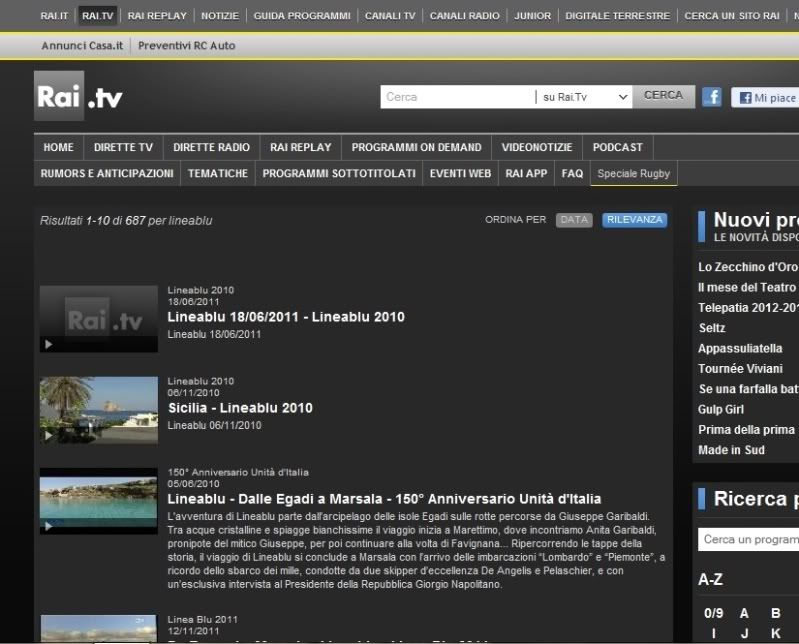The image size is (799, 644).
Task: Open the Sicilia Lineablu 2010 thumbnail
Action: tap(98, 409)
